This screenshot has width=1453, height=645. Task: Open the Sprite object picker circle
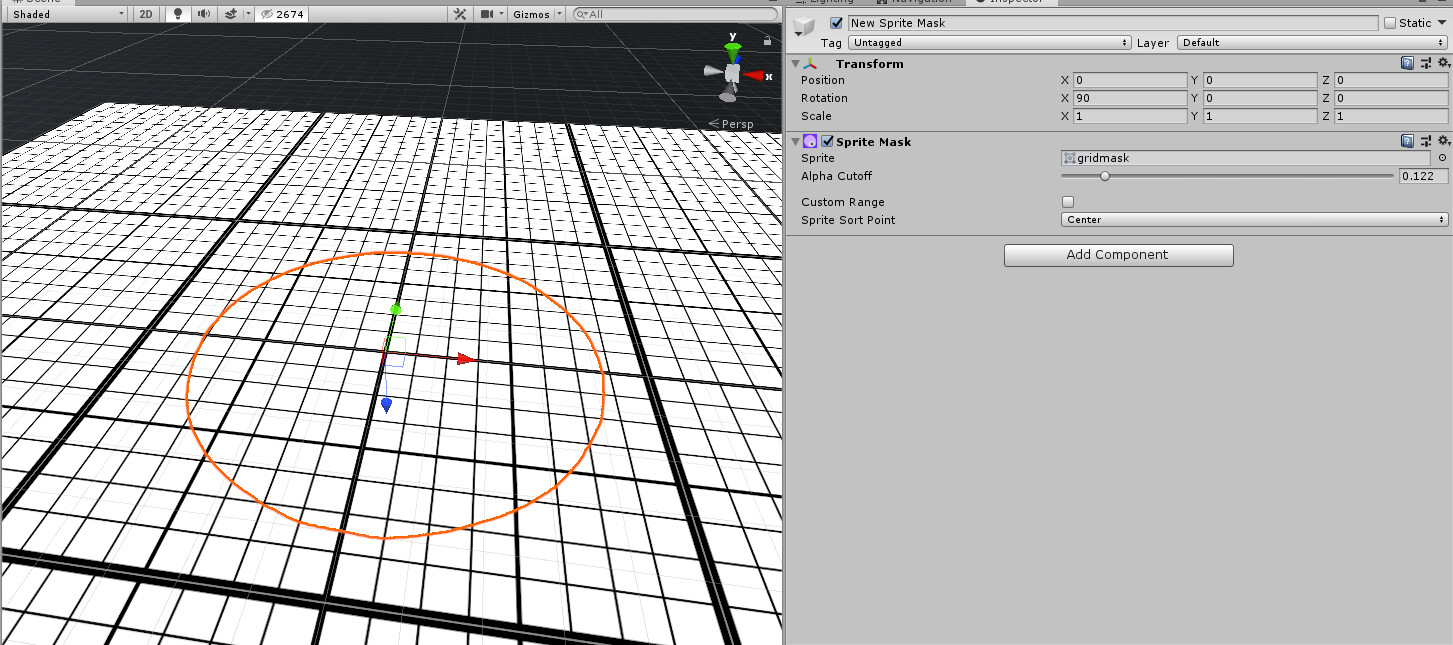click(1442, 158)
